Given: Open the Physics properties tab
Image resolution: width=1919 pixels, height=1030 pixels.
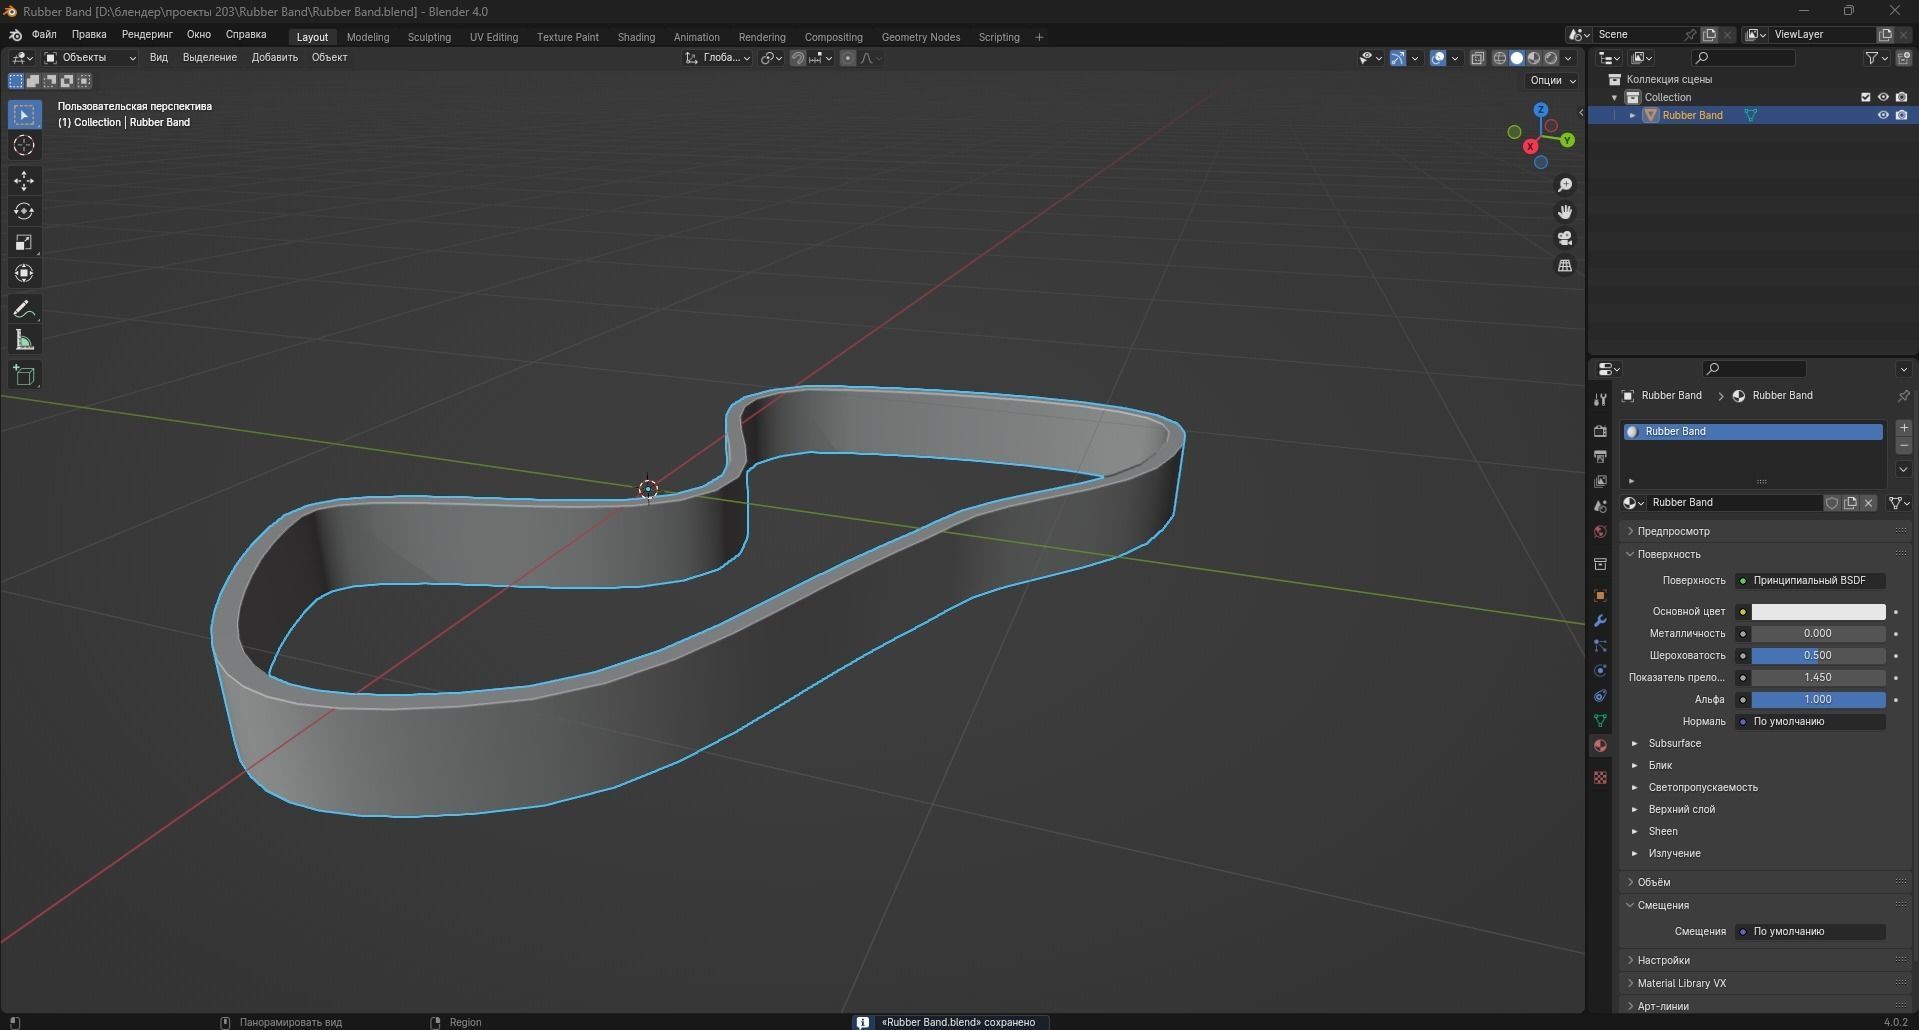Looking at the screenshot, I should (1600, 671).
